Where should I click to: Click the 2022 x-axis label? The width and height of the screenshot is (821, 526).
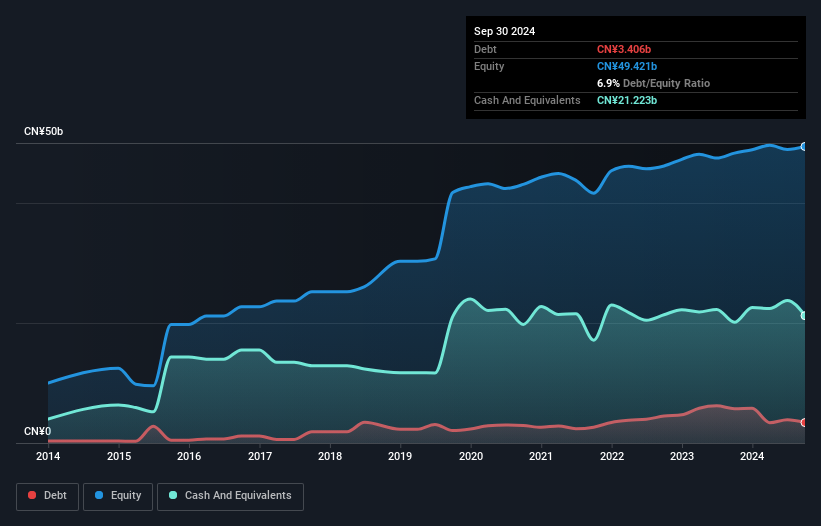pyautogui.click(x=612, y=456)
